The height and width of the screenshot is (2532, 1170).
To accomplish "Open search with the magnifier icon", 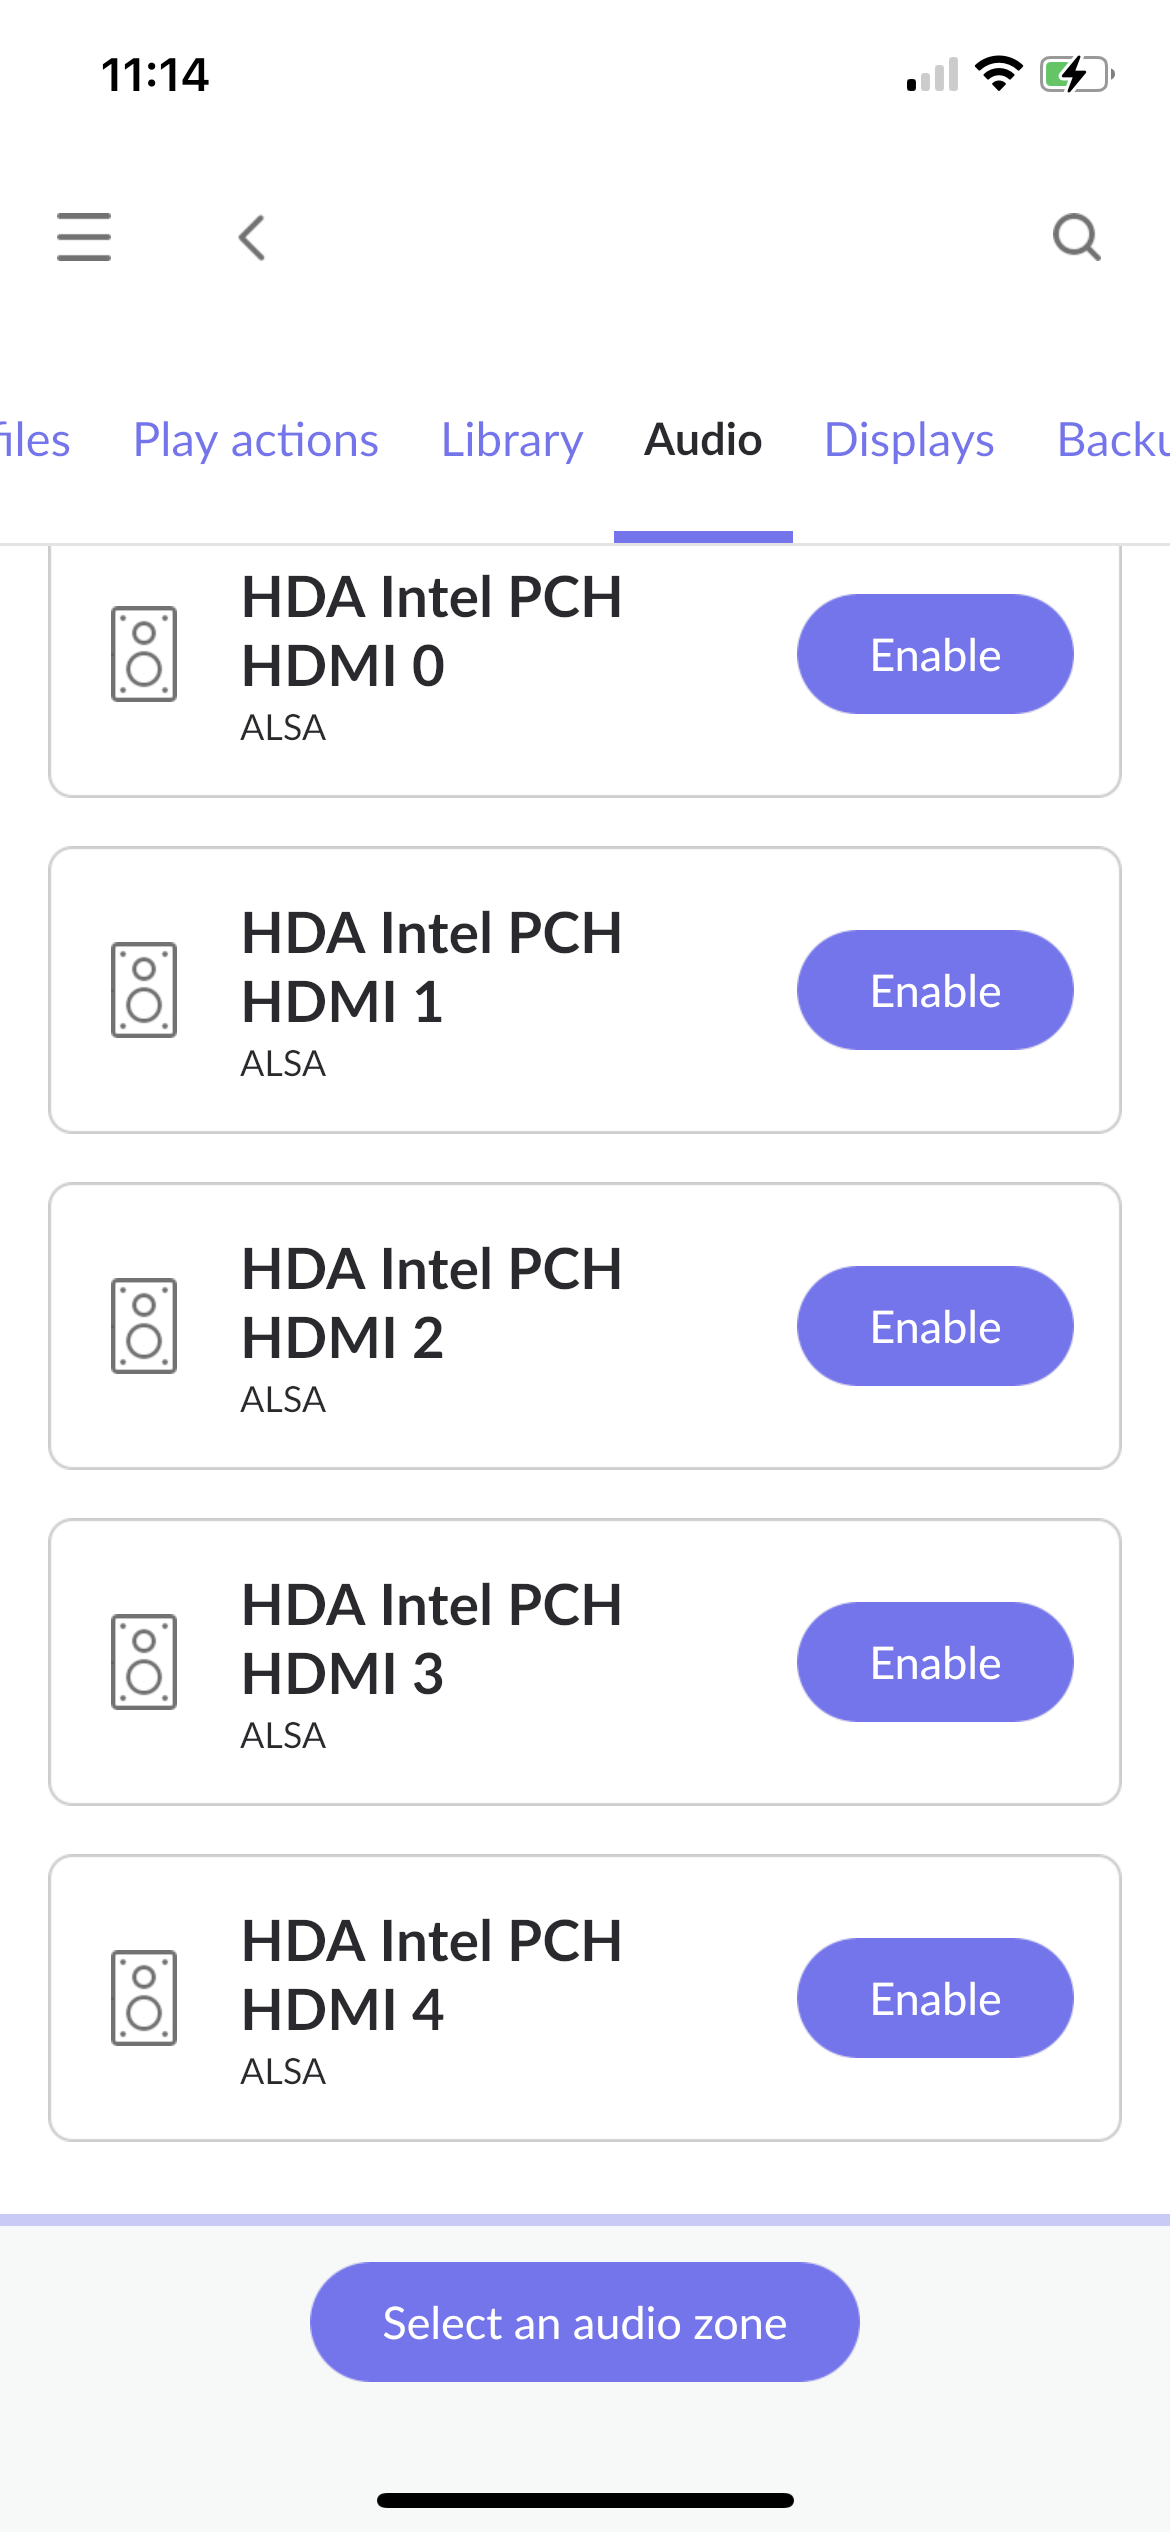I will click(1076, 237).
